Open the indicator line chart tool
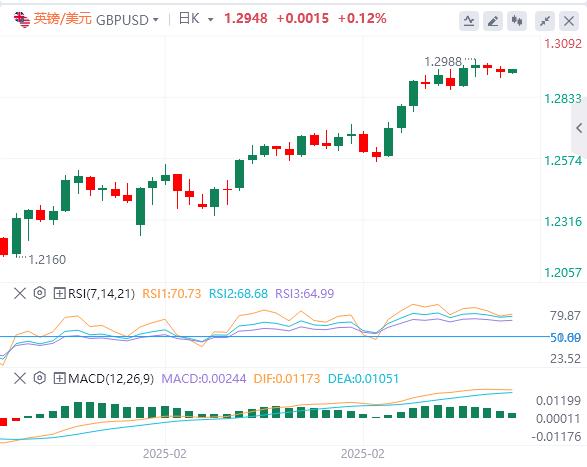This screenshot has width=587, height=467. click(x=469, y=21)
